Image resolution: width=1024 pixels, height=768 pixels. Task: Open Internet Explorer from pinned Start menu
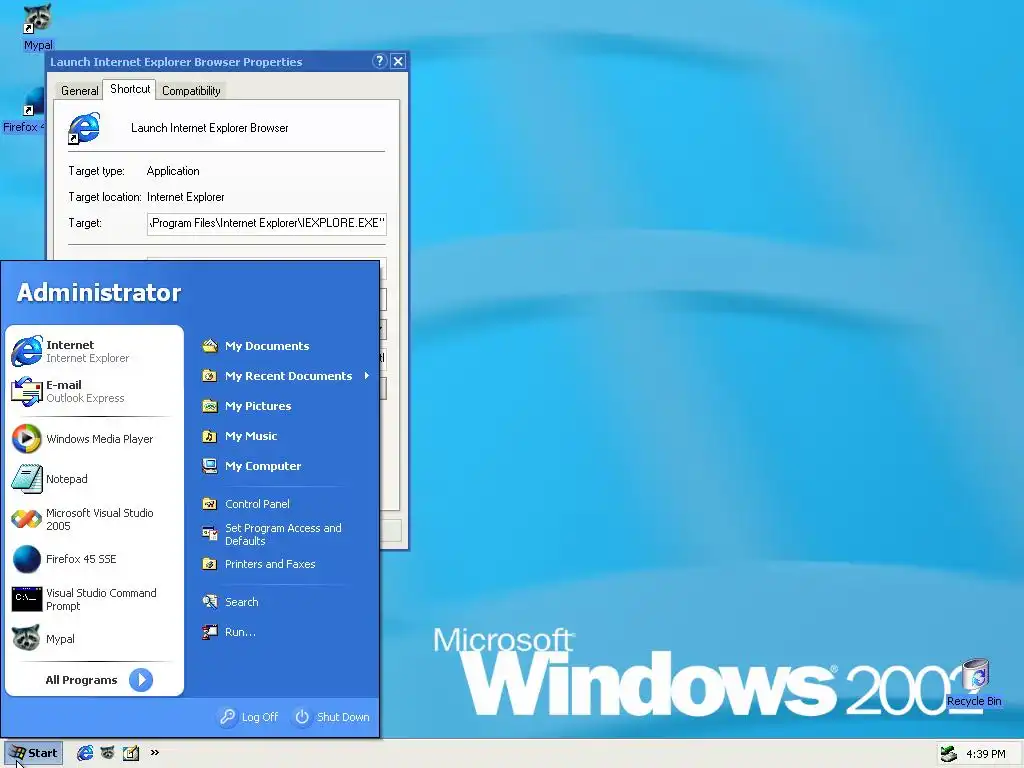[94, 351]
